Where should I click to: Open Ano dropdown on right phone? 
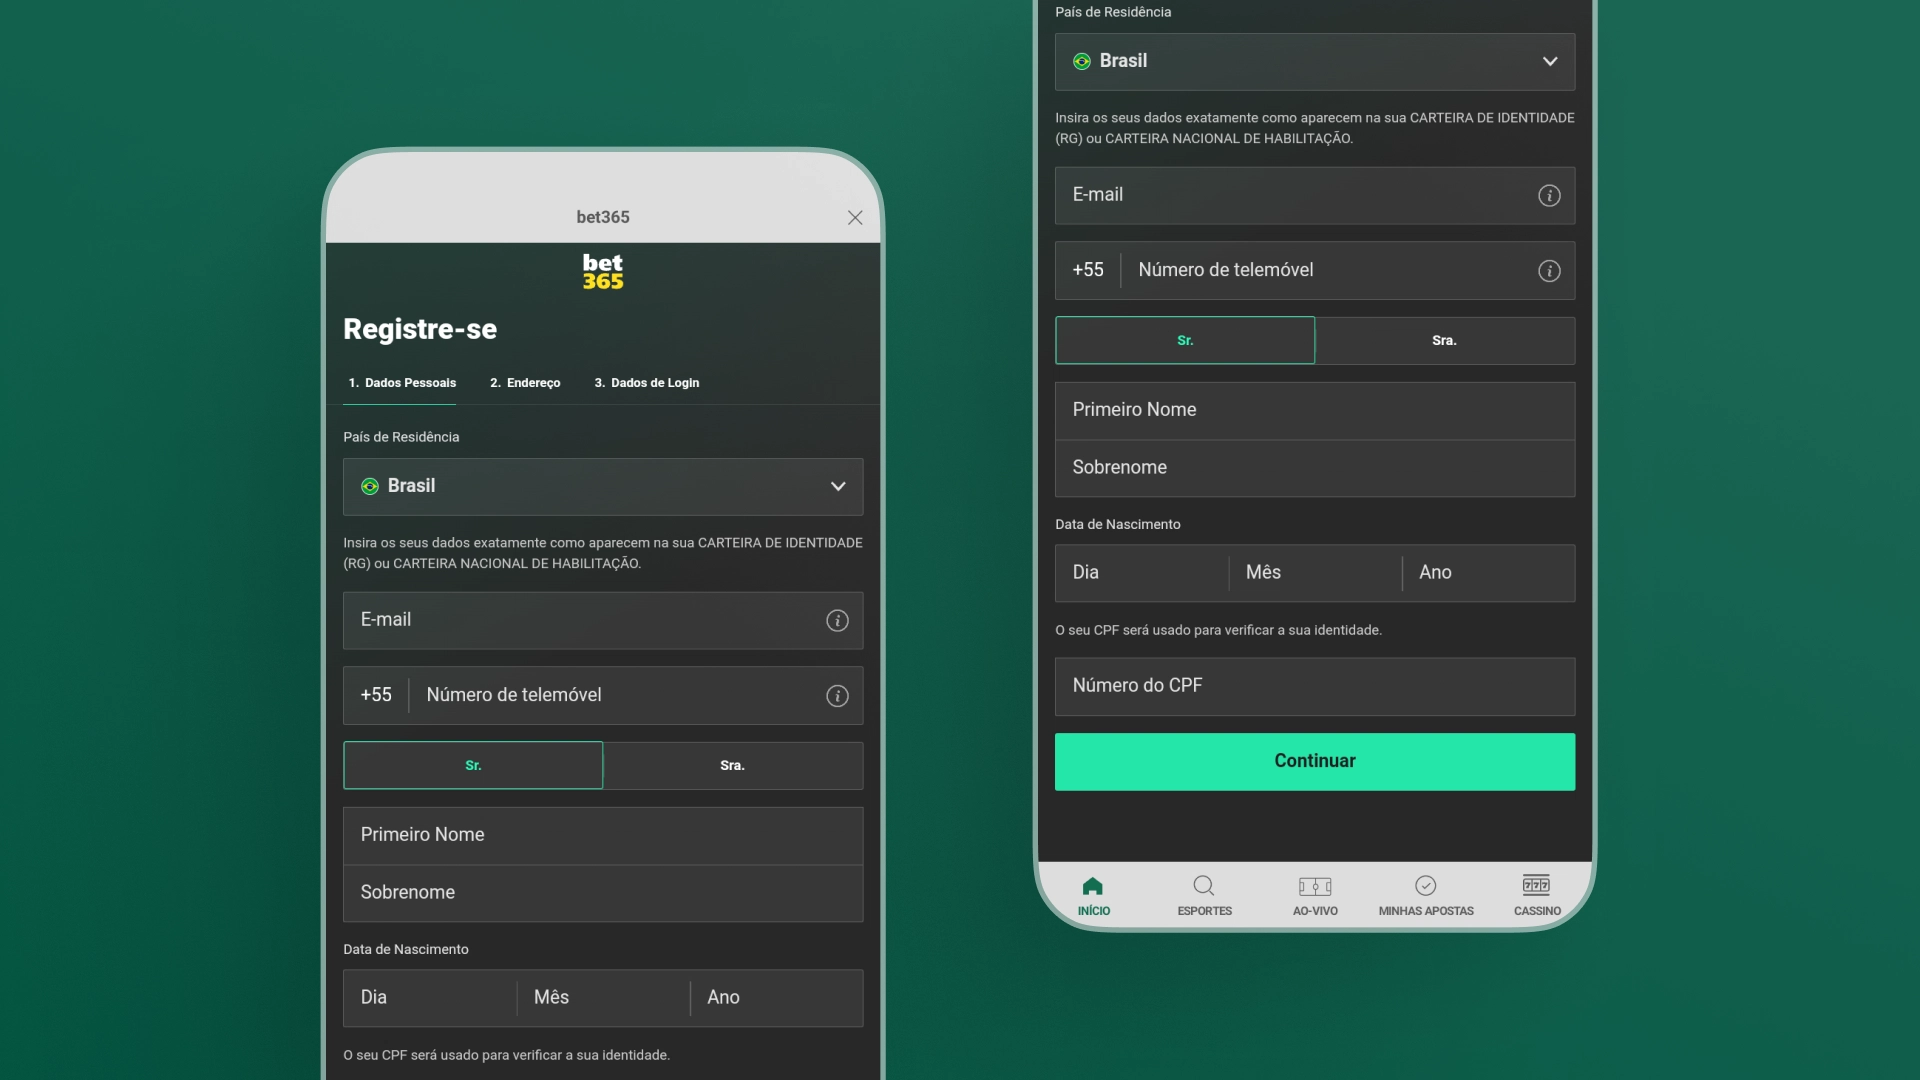1489,573
